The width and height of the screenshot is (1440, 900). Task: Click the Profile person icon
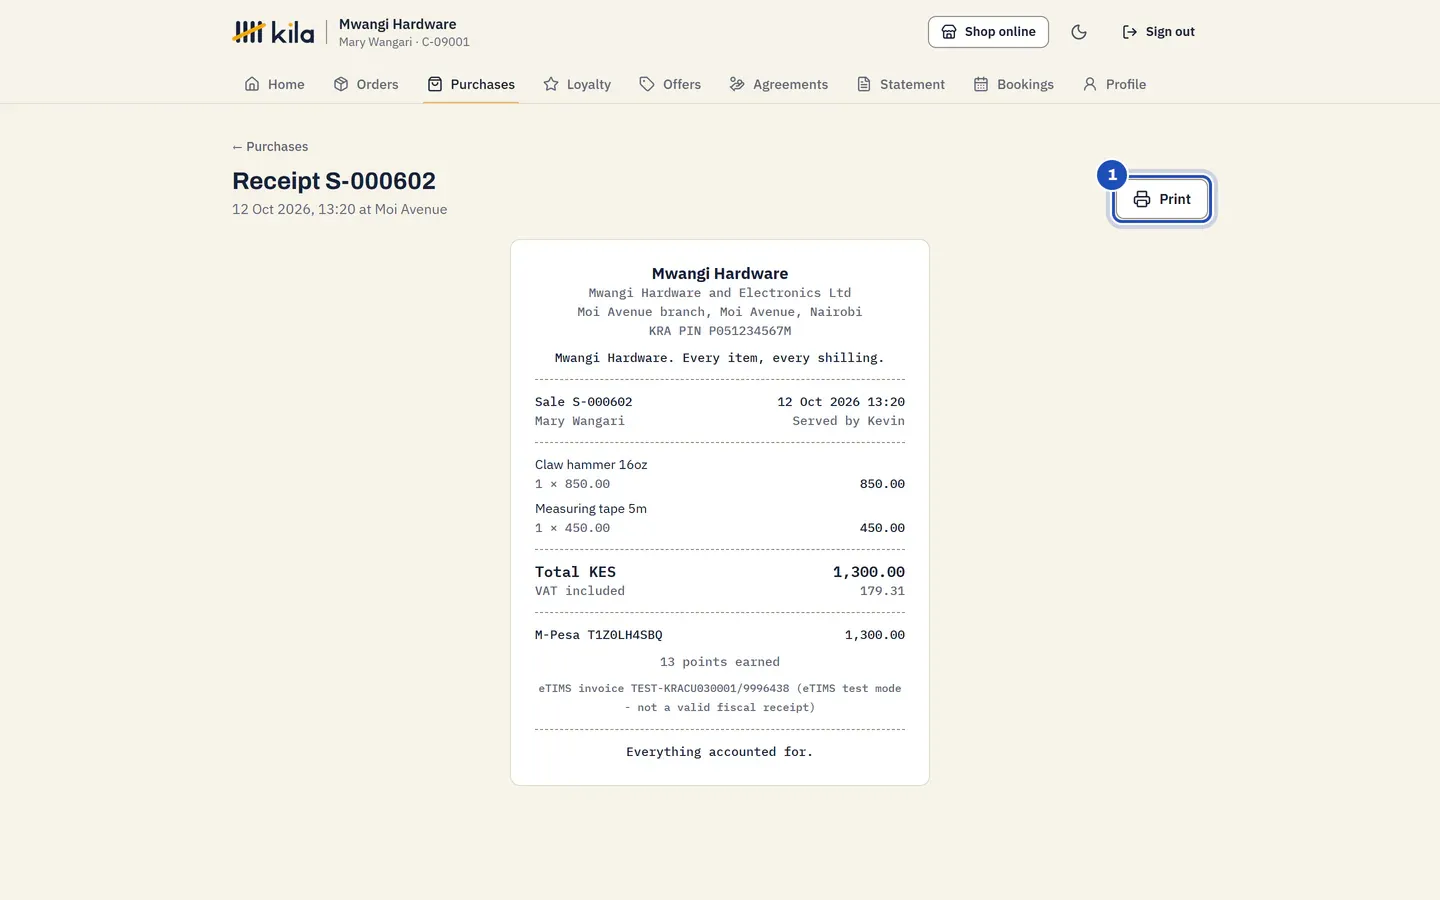coord(1090,84)
